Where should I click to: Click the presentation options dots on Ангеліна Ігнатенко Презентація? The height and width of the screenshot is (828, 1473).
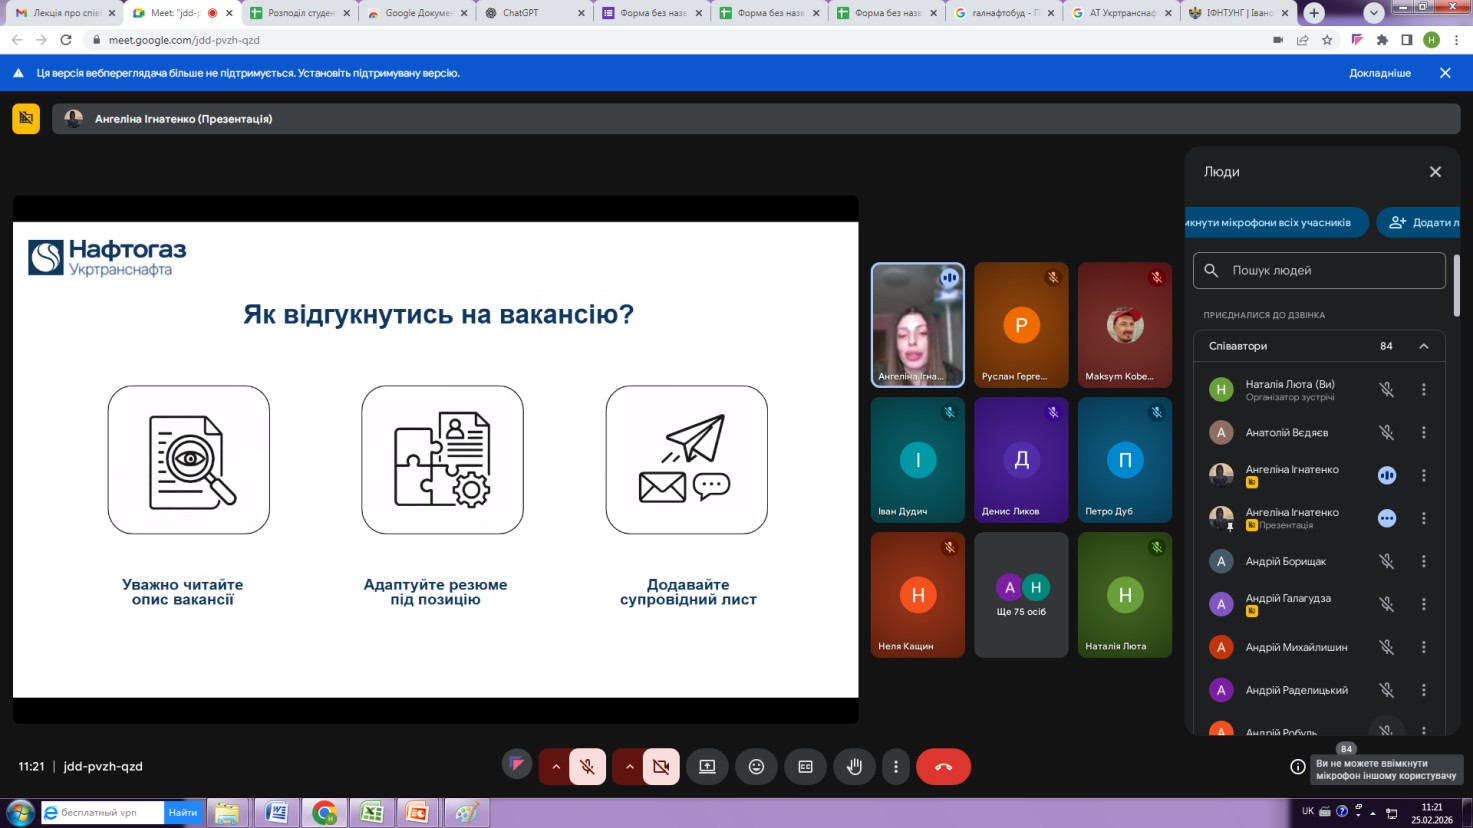coord(1387,518)
